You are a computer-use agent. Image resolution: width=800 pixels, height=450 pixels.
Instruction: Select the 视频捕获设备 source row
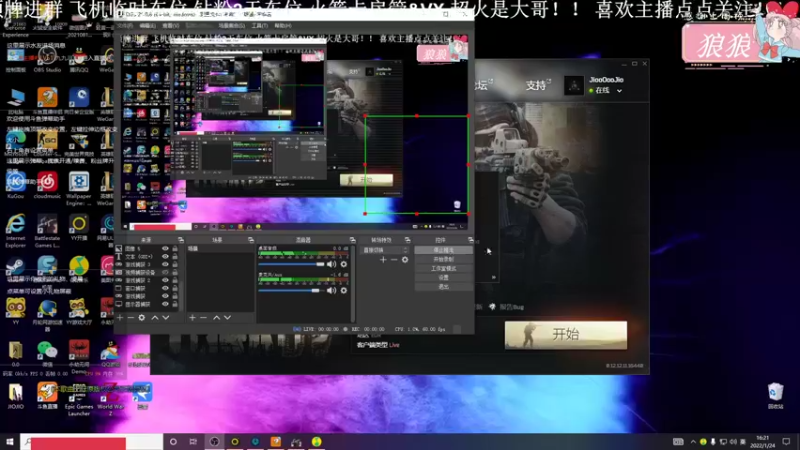[x=147, y=272]
